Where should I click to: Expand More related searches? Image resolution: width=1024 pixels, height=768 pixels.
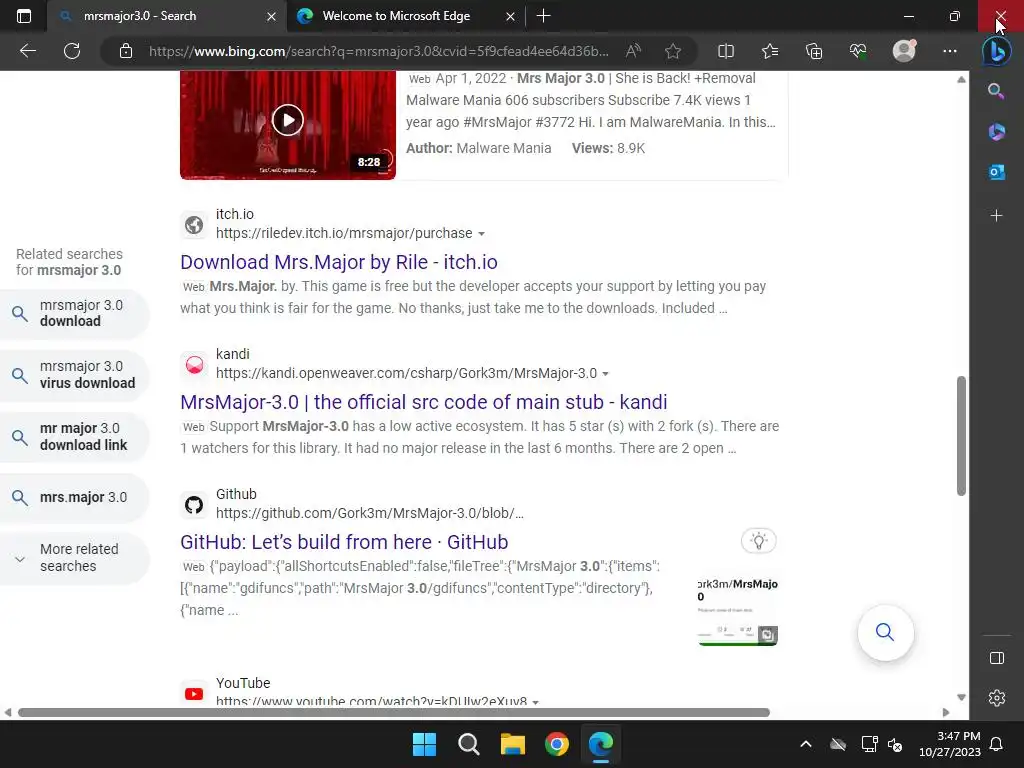click(x=74, y=558)
